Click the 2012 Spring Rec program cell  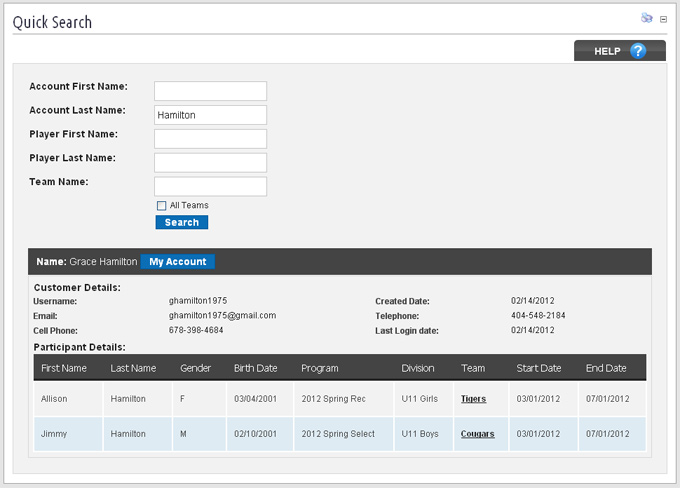344,399
